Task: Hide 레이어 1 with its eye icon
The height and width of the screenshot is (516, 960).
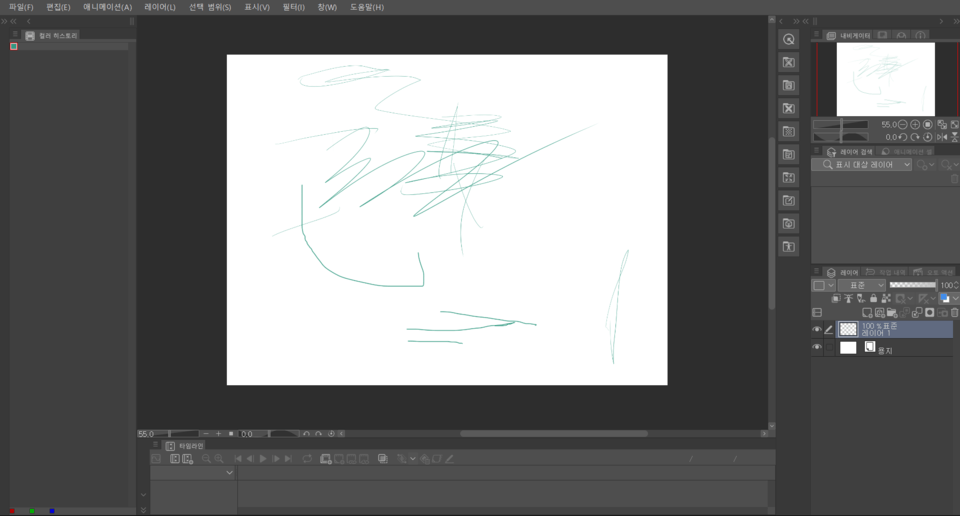Action: pyautogui.click(x=817, y=329)
